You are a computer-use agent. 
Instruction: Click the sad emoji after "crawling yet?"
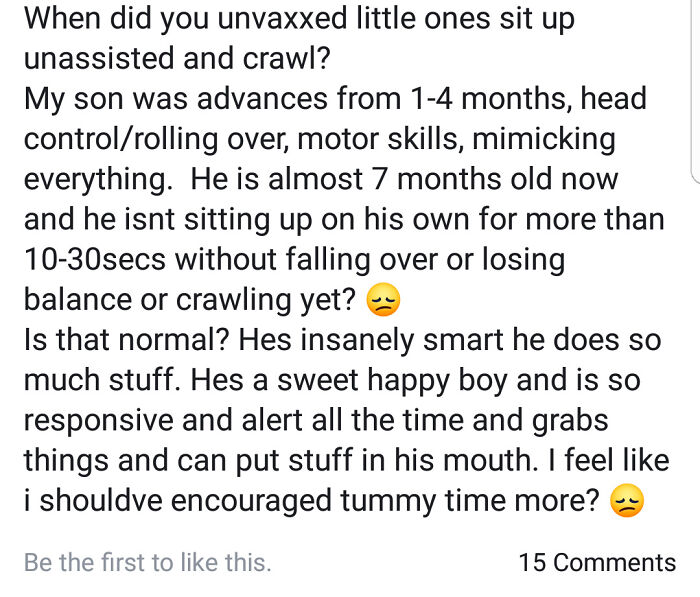click(x=383, y=299)
